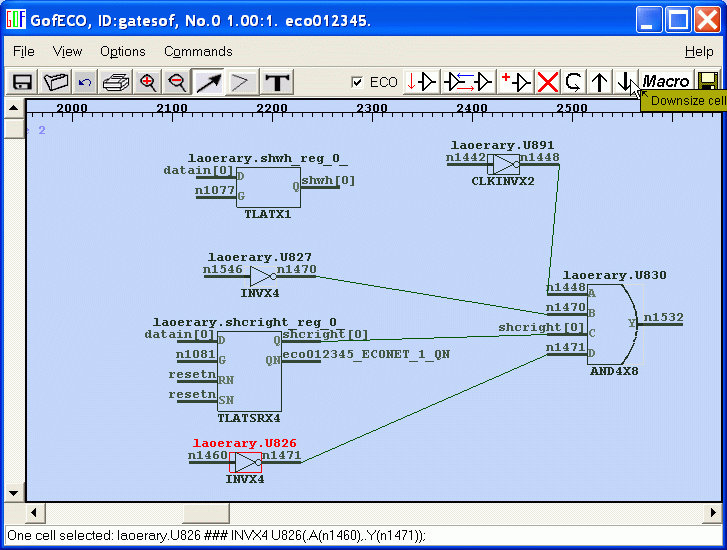Open the Commands menu

198,51
